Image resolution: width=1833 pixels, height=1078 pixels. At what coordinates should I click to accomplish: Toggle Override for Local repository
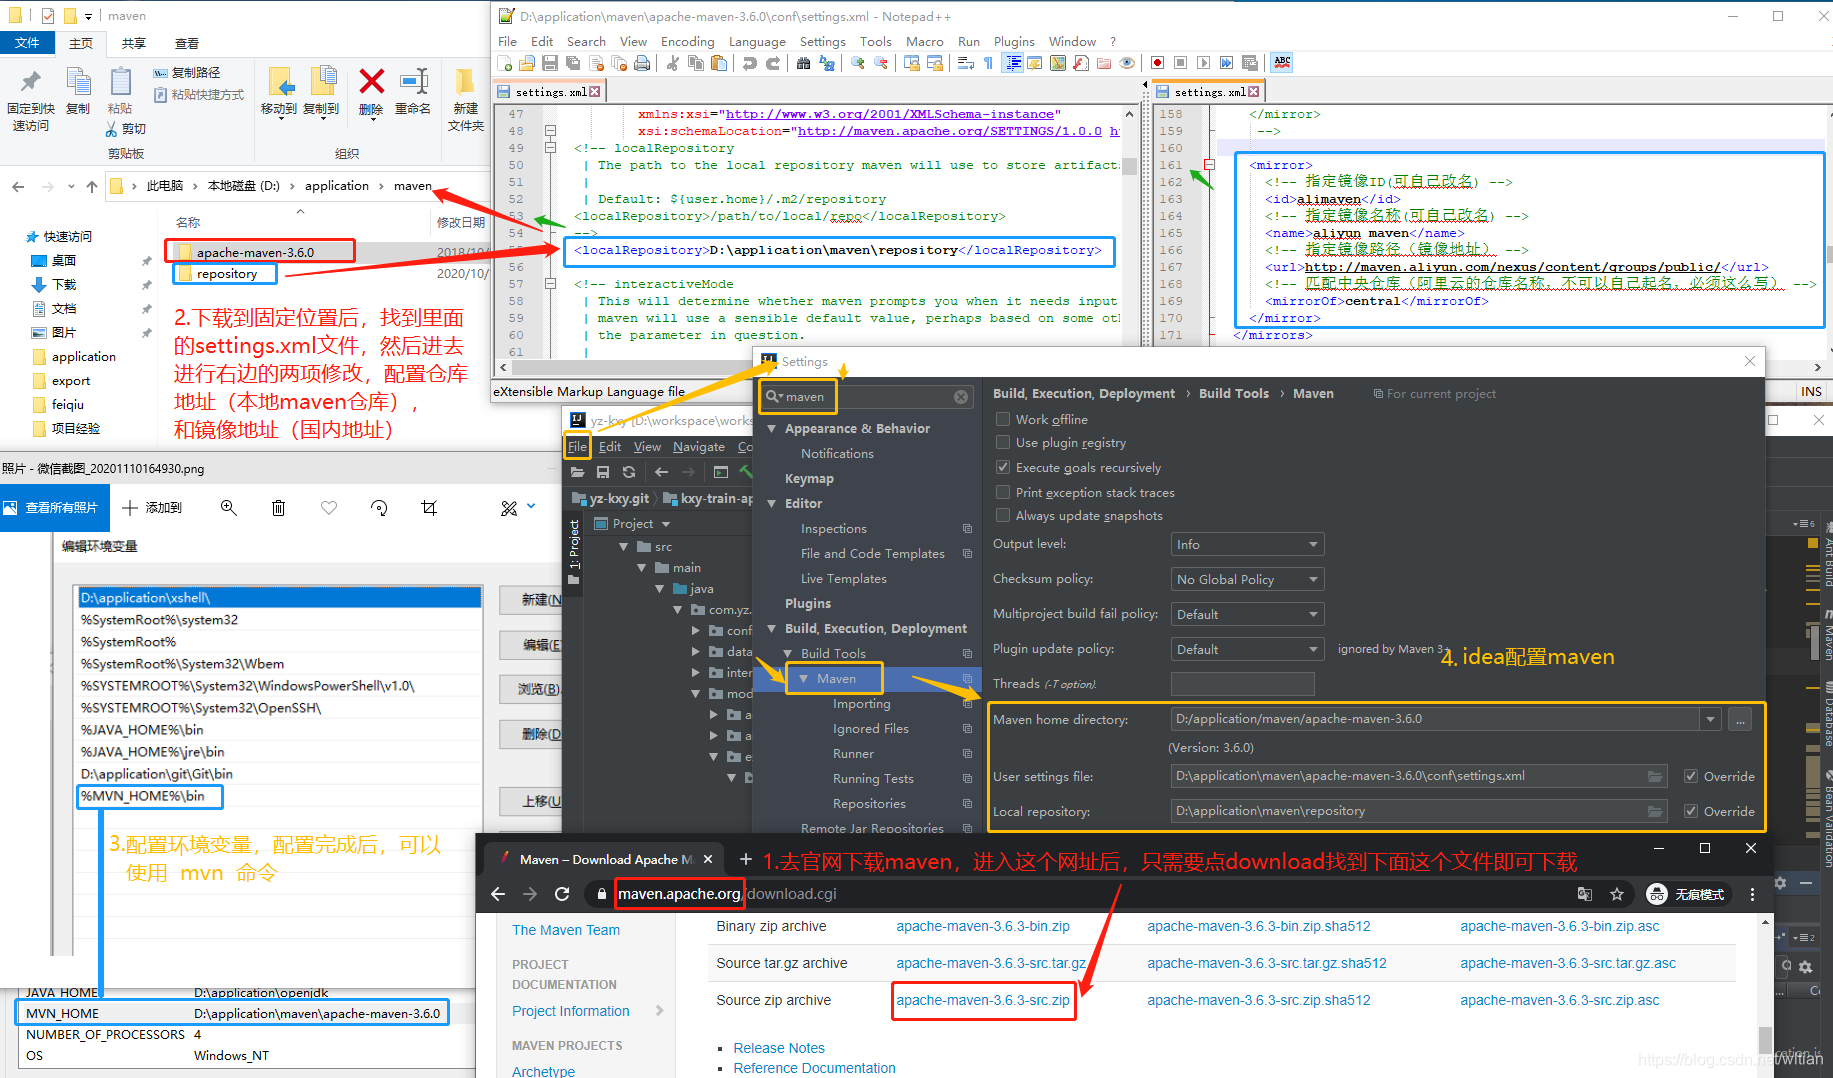coord(1691,811)
